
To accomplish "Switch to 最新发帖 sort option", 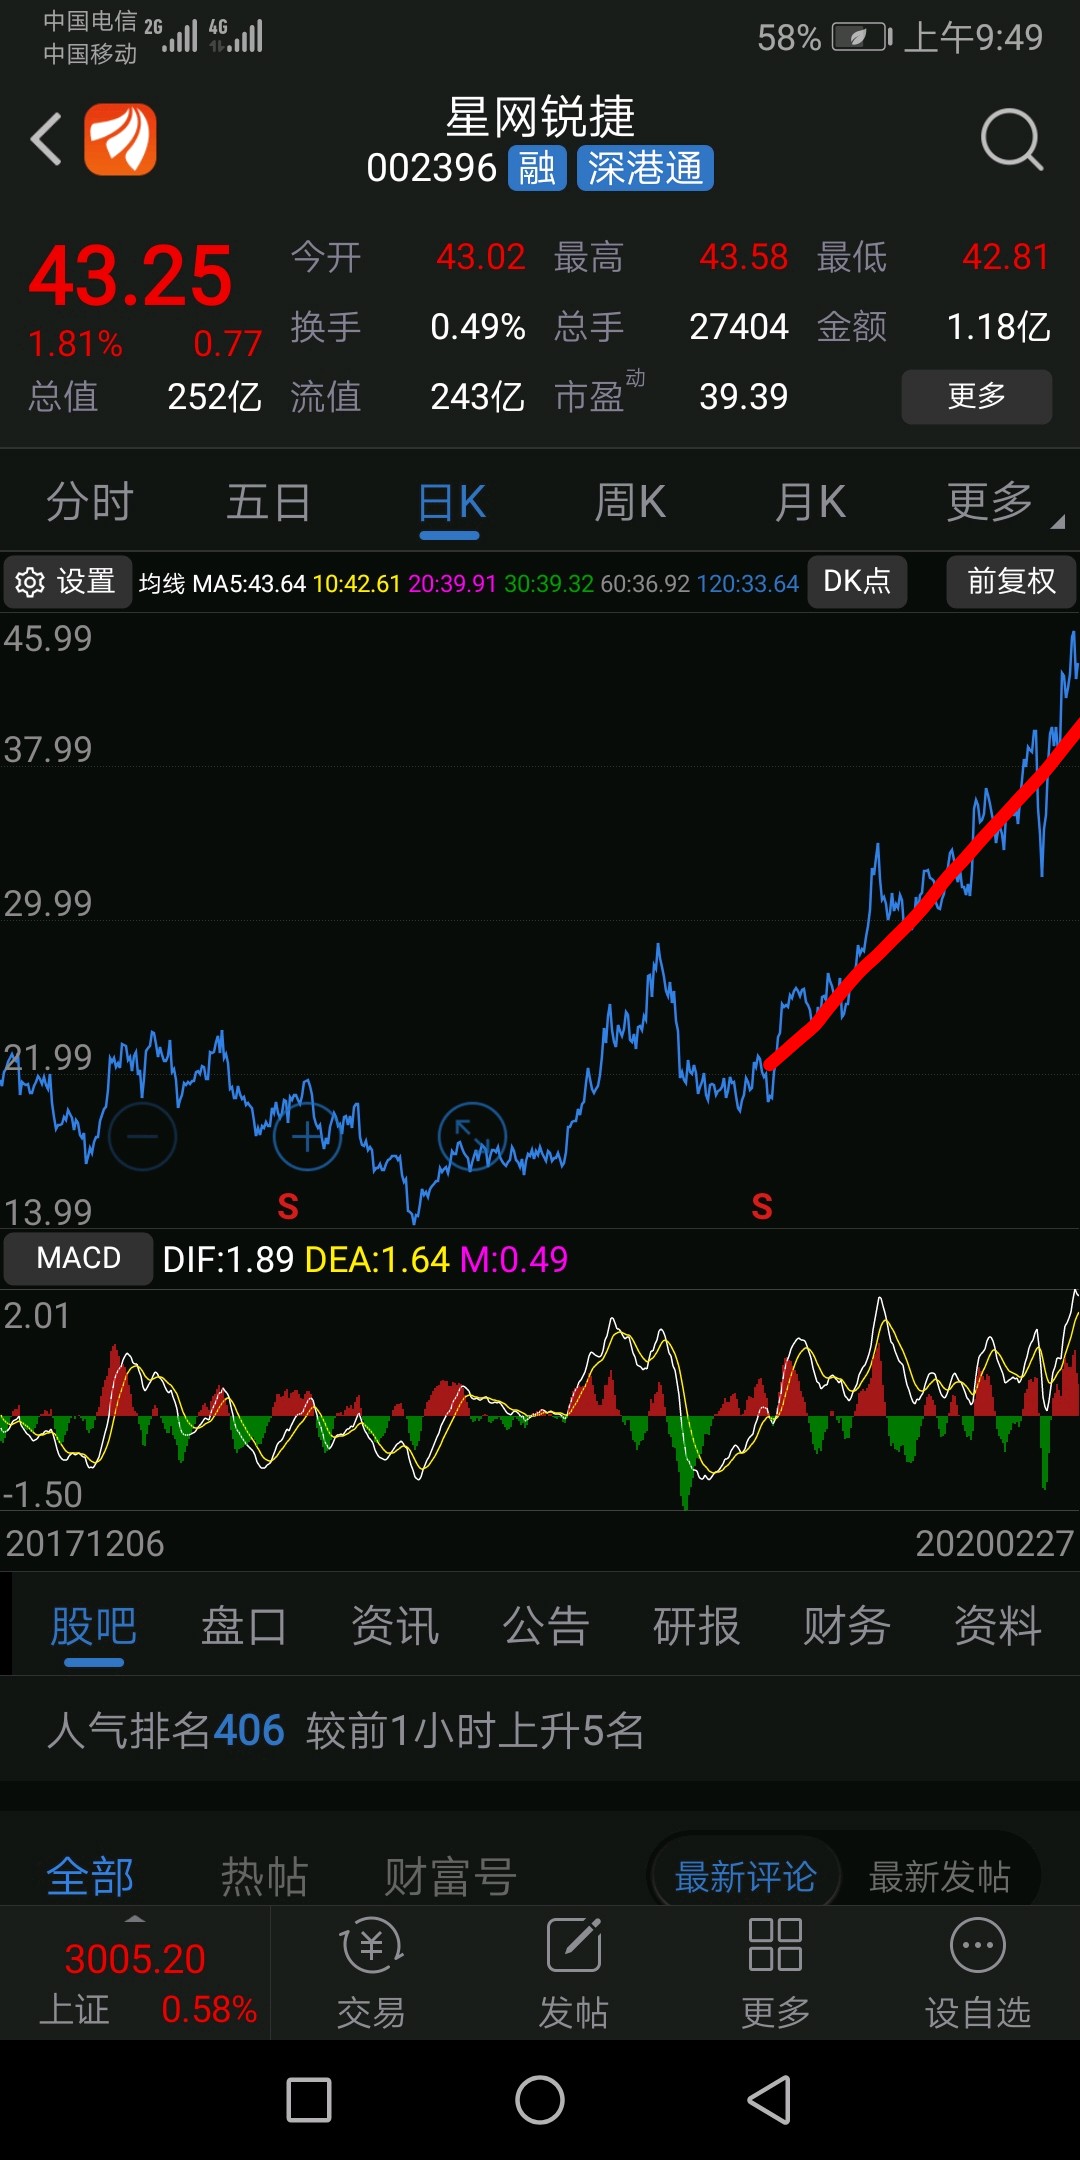I will tap(939, 1877).
